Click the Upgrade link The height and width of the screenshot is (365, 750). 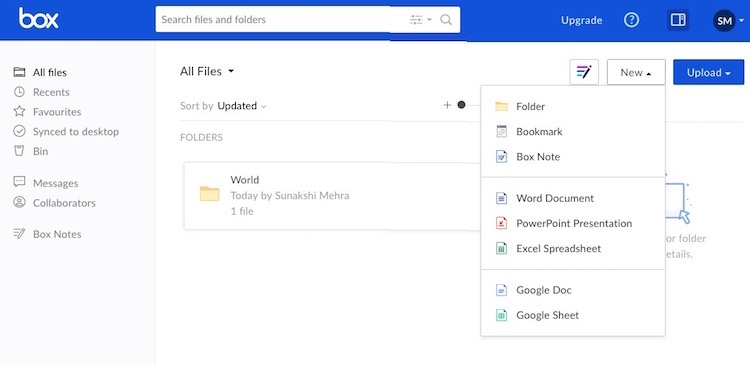(x=581, y=20)
